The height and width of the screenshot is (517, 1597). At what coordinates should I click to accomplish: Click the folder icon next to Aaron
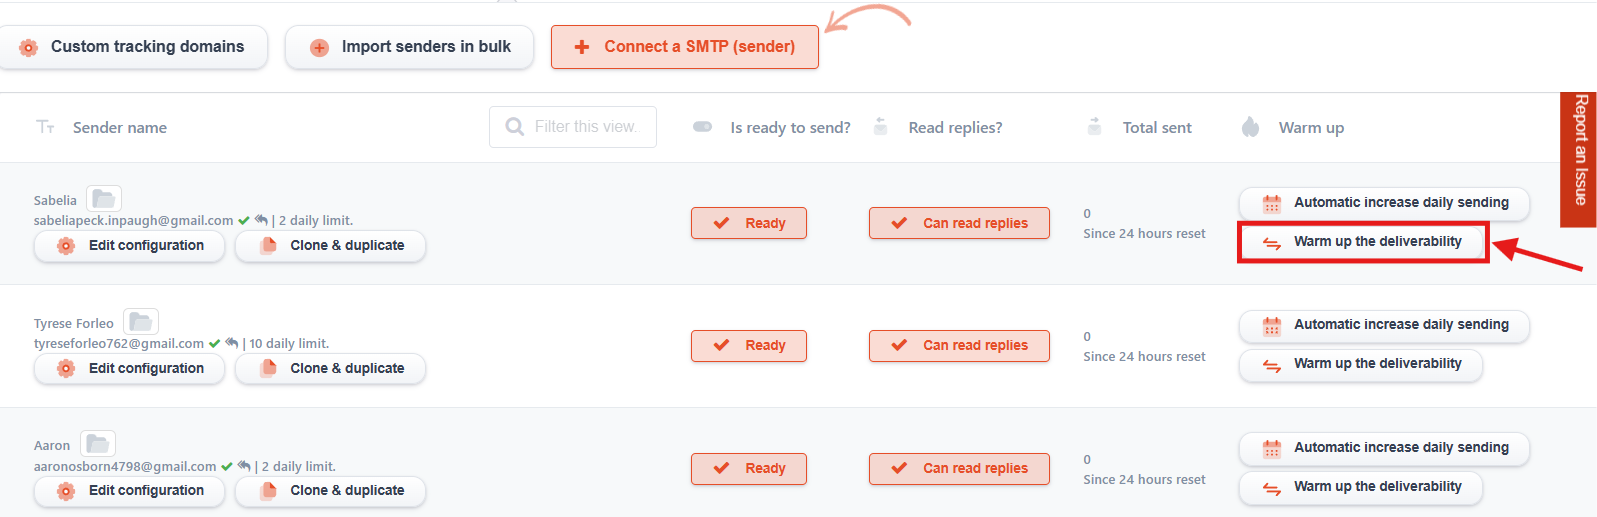(x=98, y=444)
